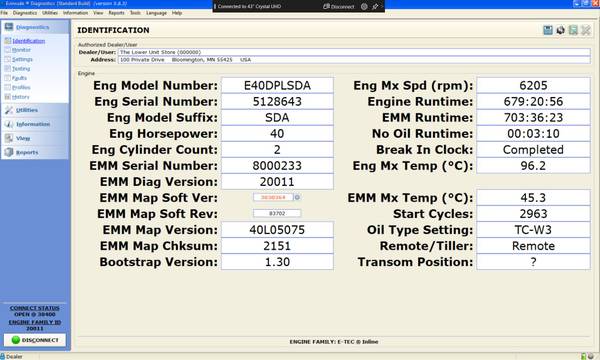Expand the Utilities section in the sidebar
600x360 pixels.
coord(35,110)
